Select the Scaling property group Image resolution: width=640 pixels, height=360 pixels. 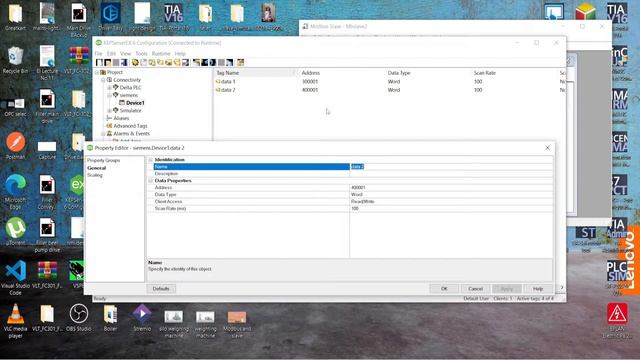pyautogui.click(x=95, y=175)
